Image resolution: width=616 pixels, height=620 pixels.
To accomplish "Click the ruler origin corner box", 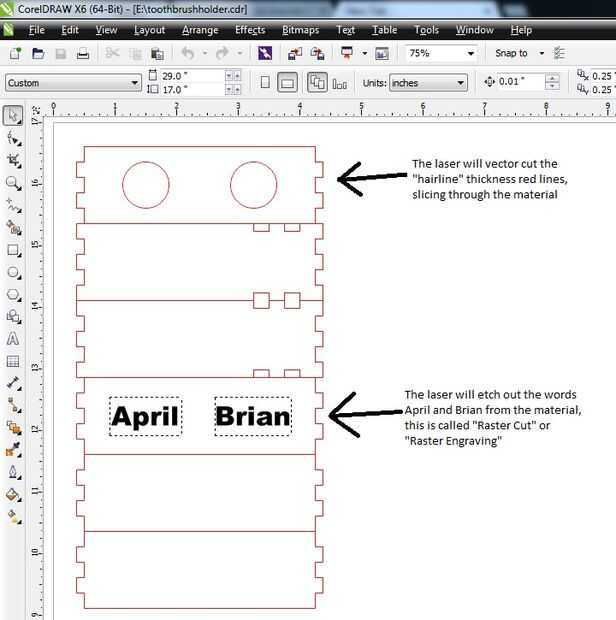I will [x=36, y=110].
